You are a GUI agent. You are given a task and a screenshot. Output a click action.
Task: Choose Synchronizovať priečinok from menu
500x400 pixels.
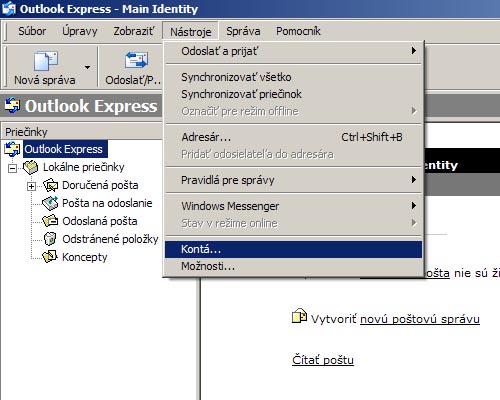[293, 94]
